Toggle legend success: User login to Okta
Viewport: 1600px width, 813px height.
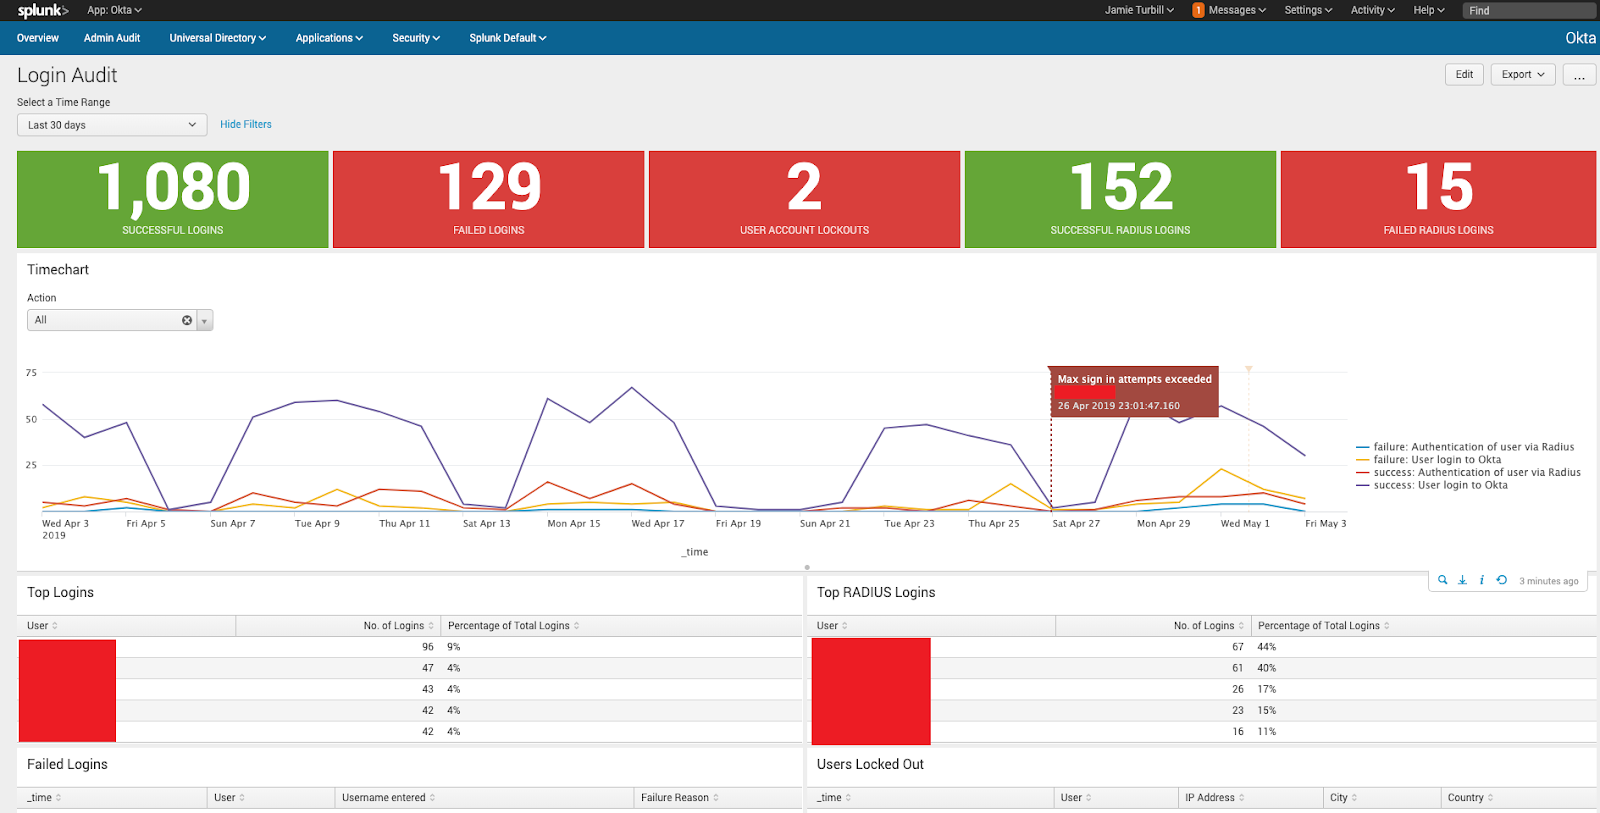coord(1432,485)
